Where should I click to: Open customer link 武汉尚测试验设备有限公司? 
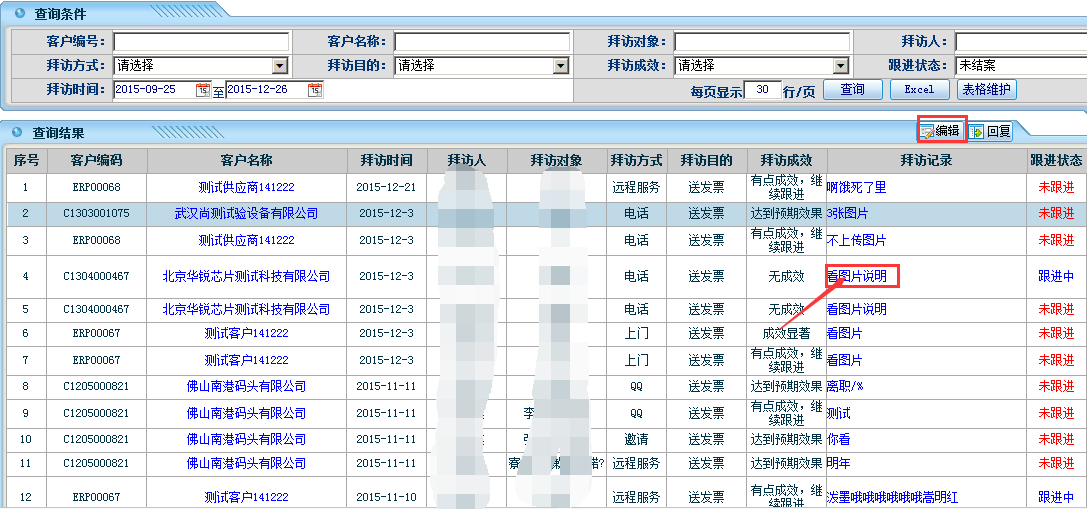[246, 213]
